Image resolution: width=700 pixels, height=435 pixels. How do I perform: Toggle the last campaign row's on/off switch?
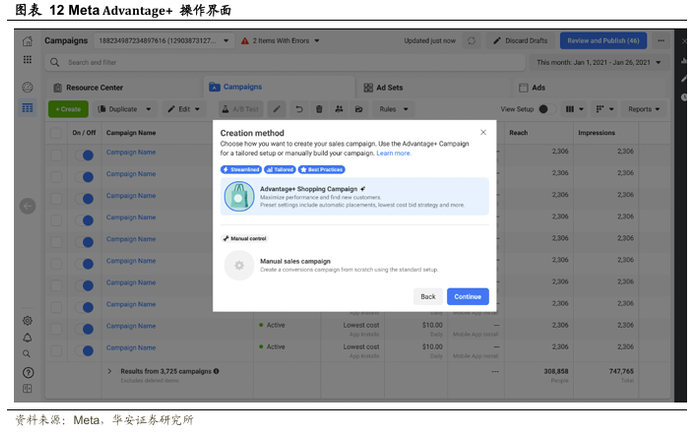coord(84,351)
